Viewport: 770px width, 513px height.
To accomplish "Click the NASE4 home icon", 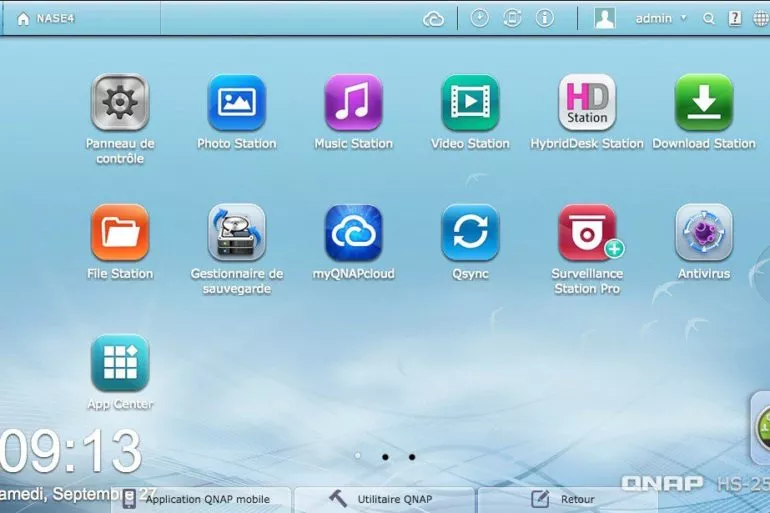I will 23,19.
